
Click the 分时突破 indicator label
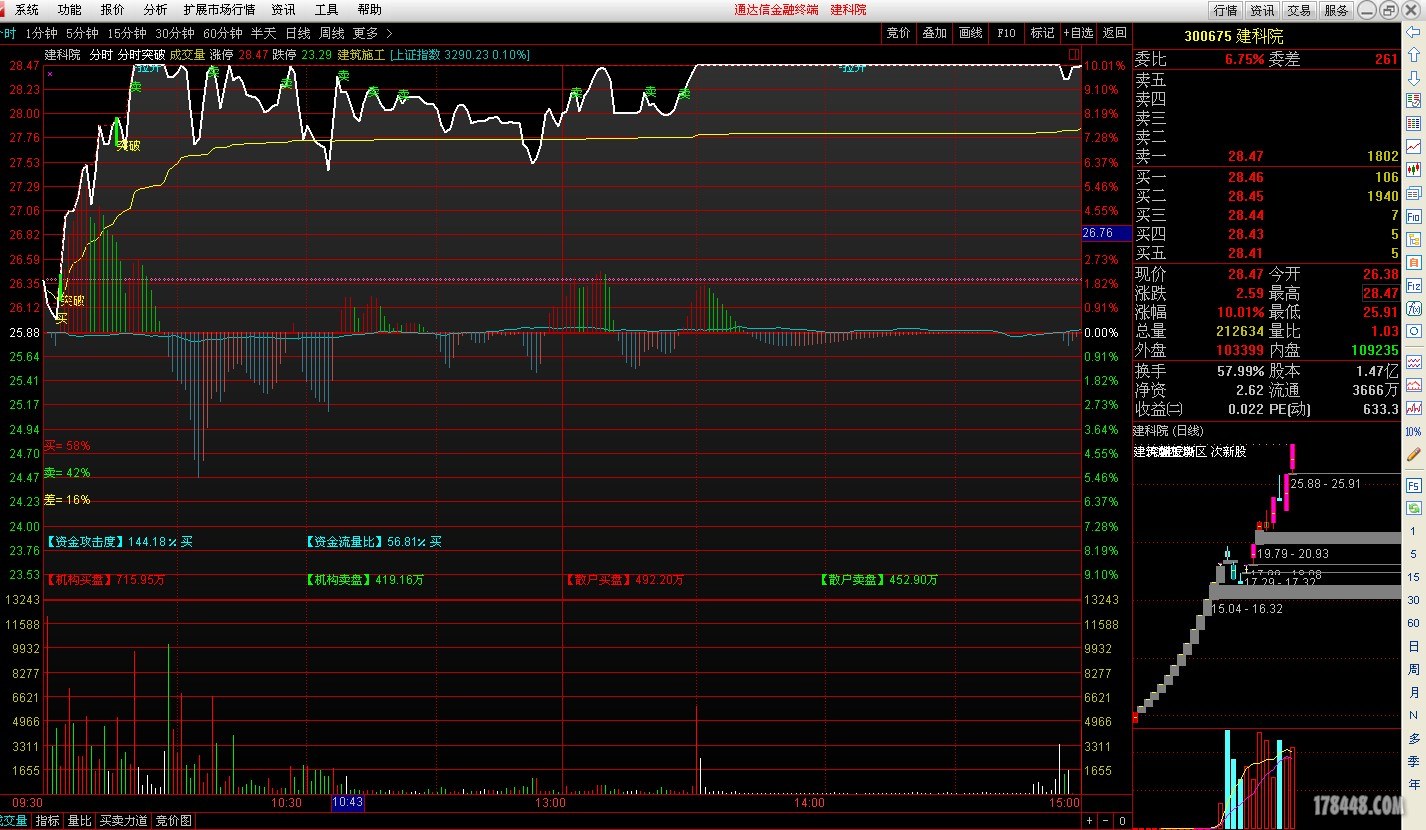pos(141,54)
